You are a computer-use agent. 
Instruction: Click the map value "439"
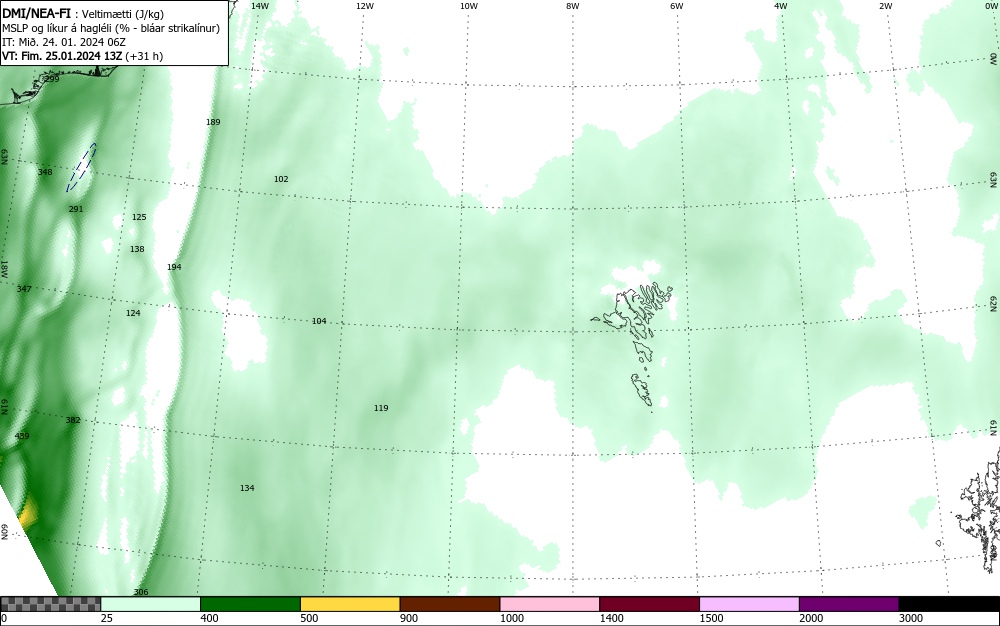[x=22, y=436]
